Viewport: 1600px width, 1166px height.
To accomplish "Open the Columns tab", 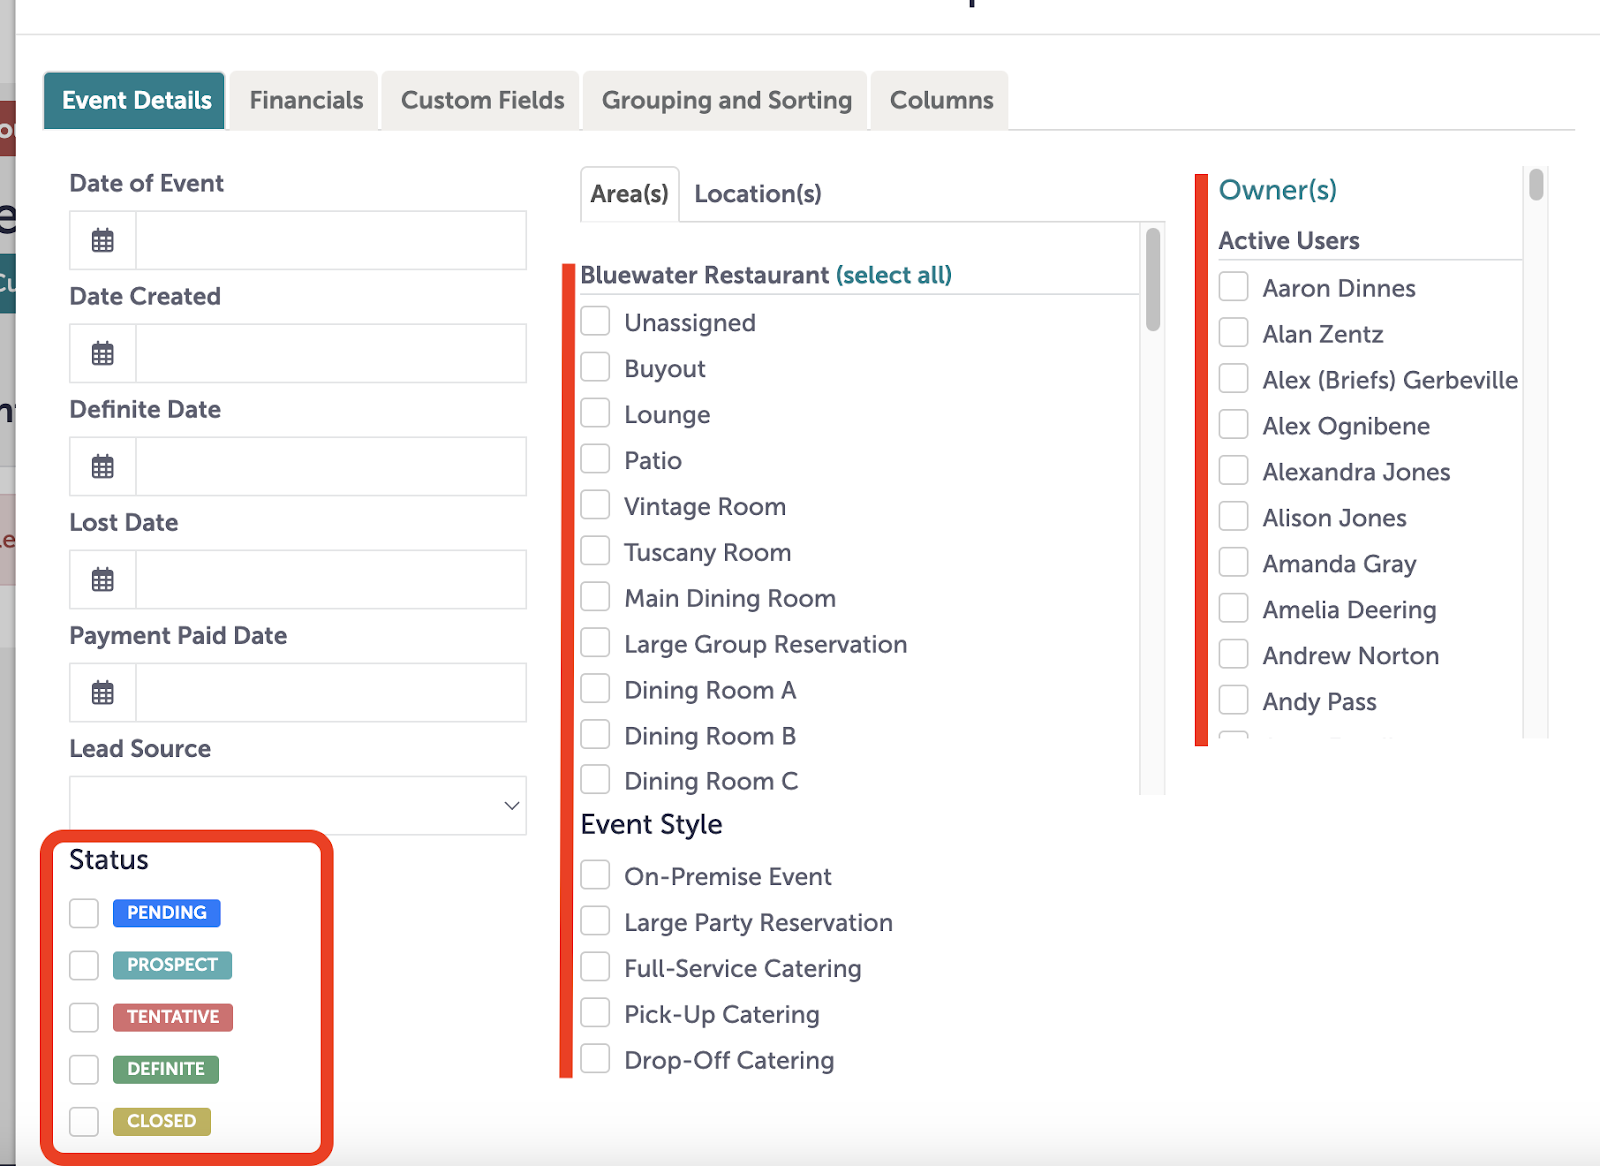I will pos(939,100).
